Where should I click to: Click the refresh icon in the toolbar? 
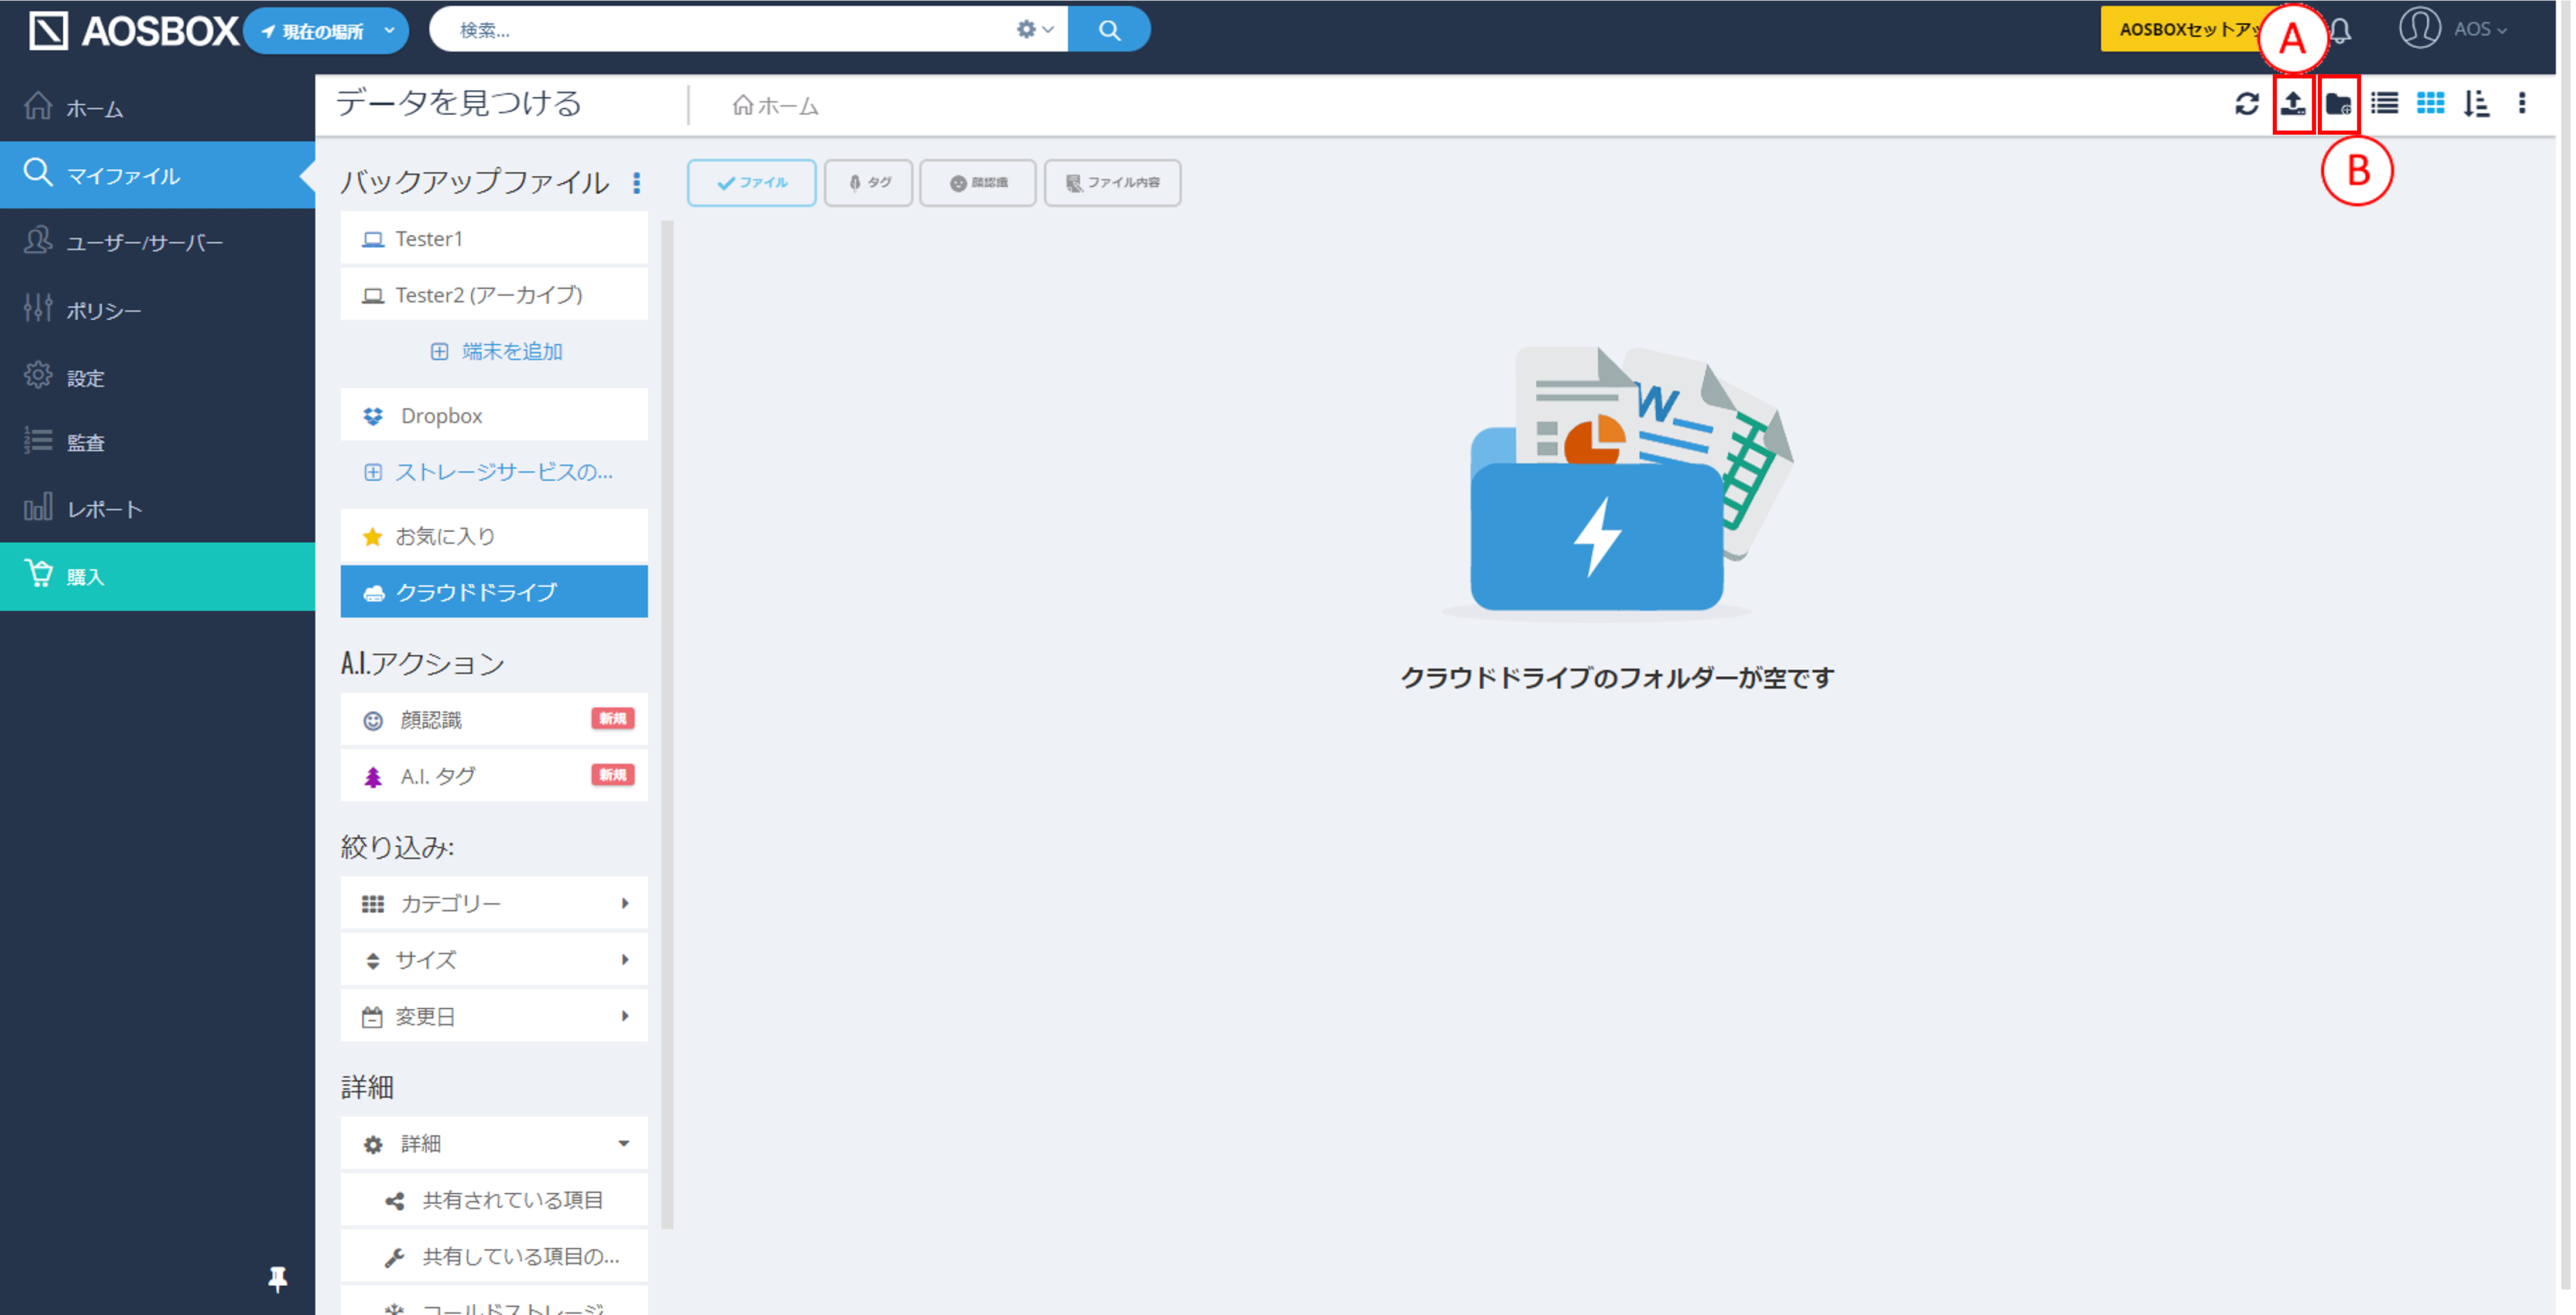2246,104
